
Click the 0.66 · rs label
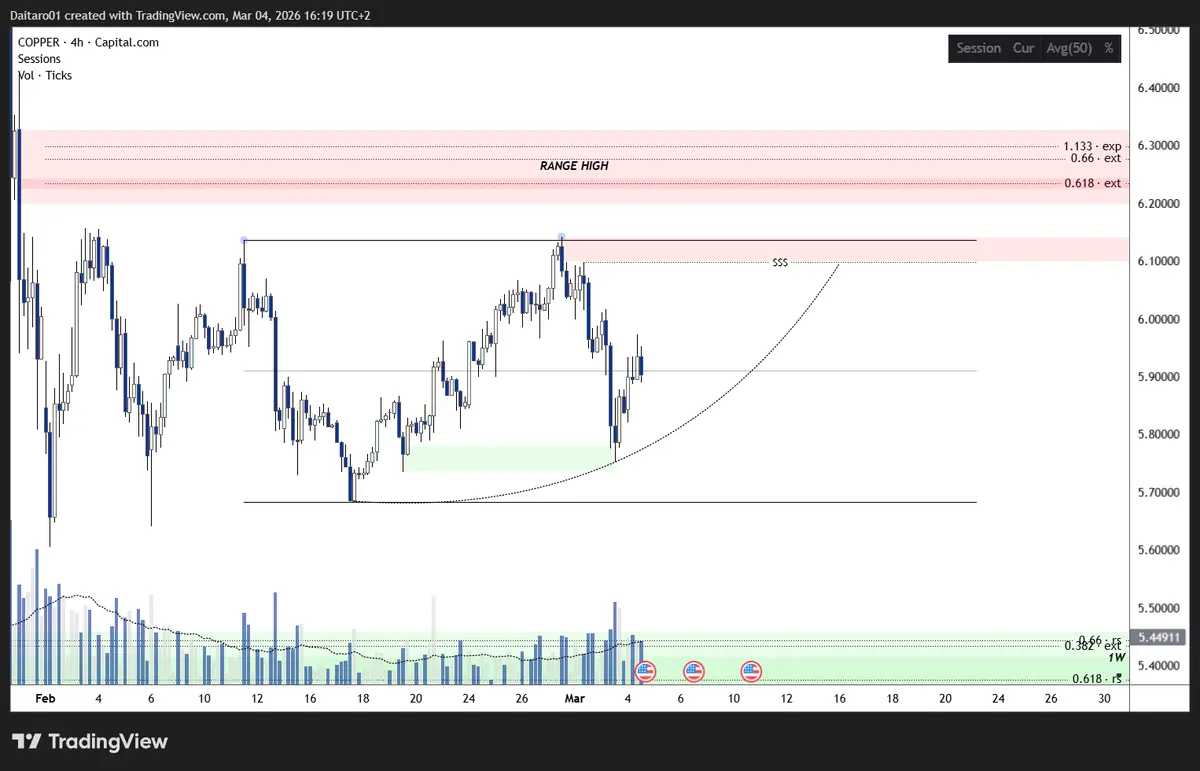1099,639
